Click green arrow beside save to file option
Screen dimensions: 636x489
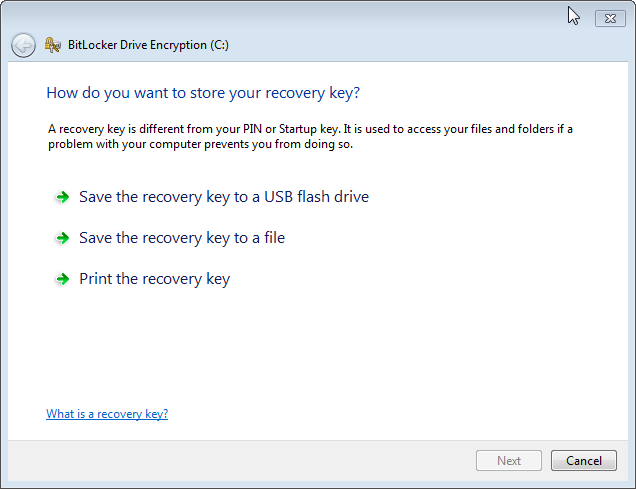pos(62,238)
